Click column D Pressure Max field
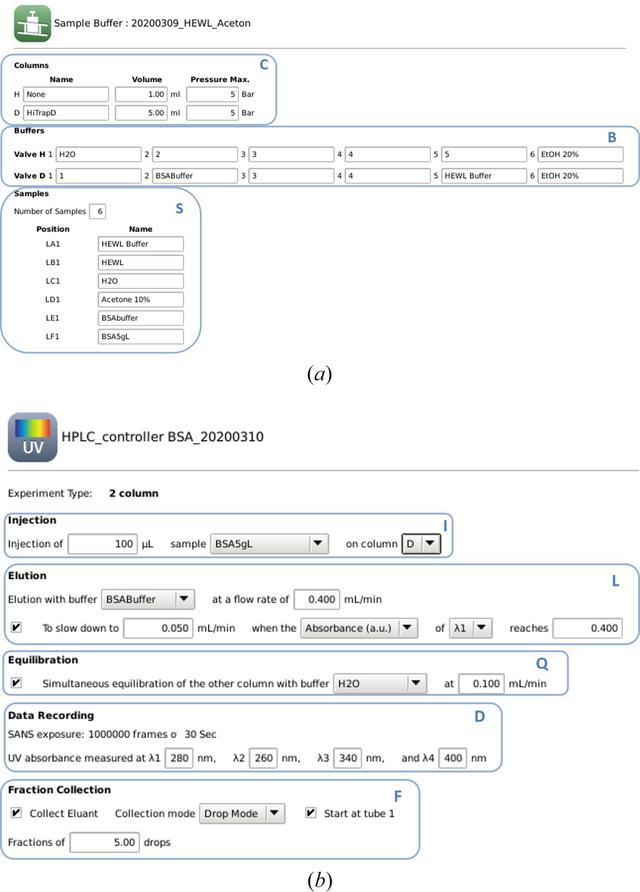Viewport: 640px width, 892px height. tap(213, 113)
